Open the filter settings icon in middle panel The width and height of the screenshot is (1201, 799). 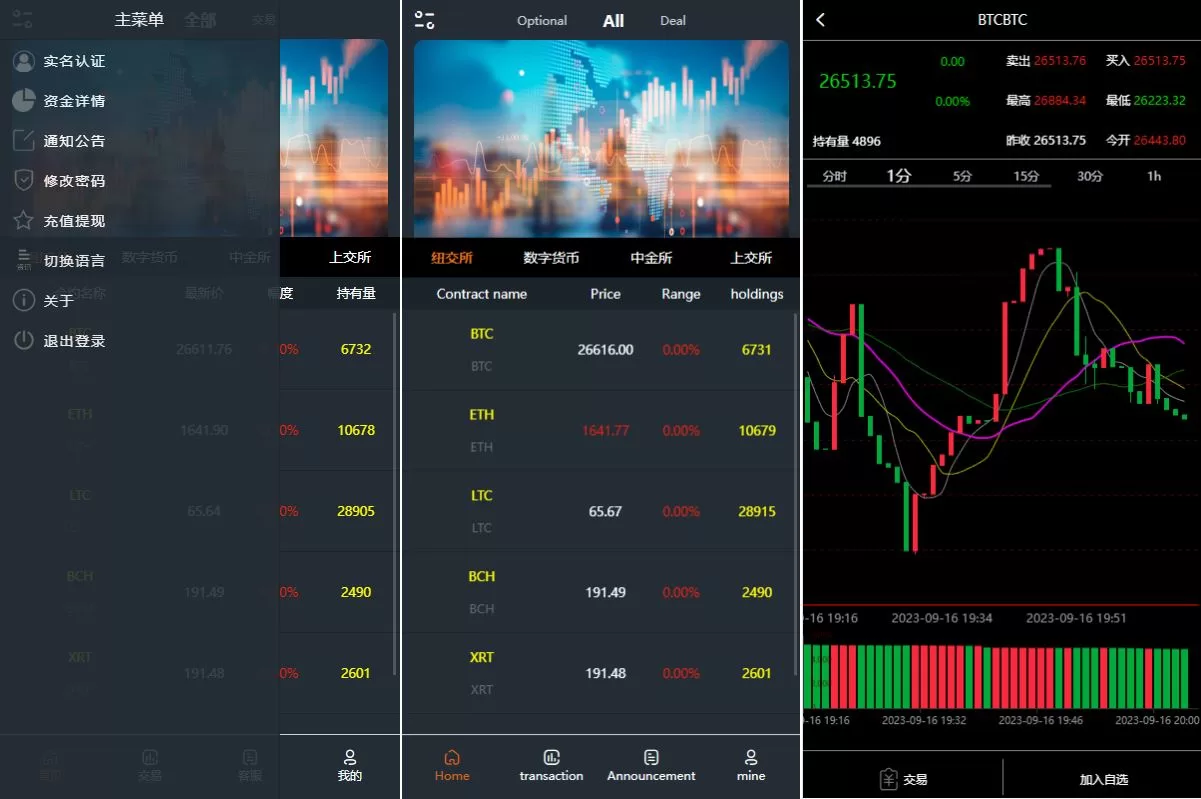pos(424,20)
